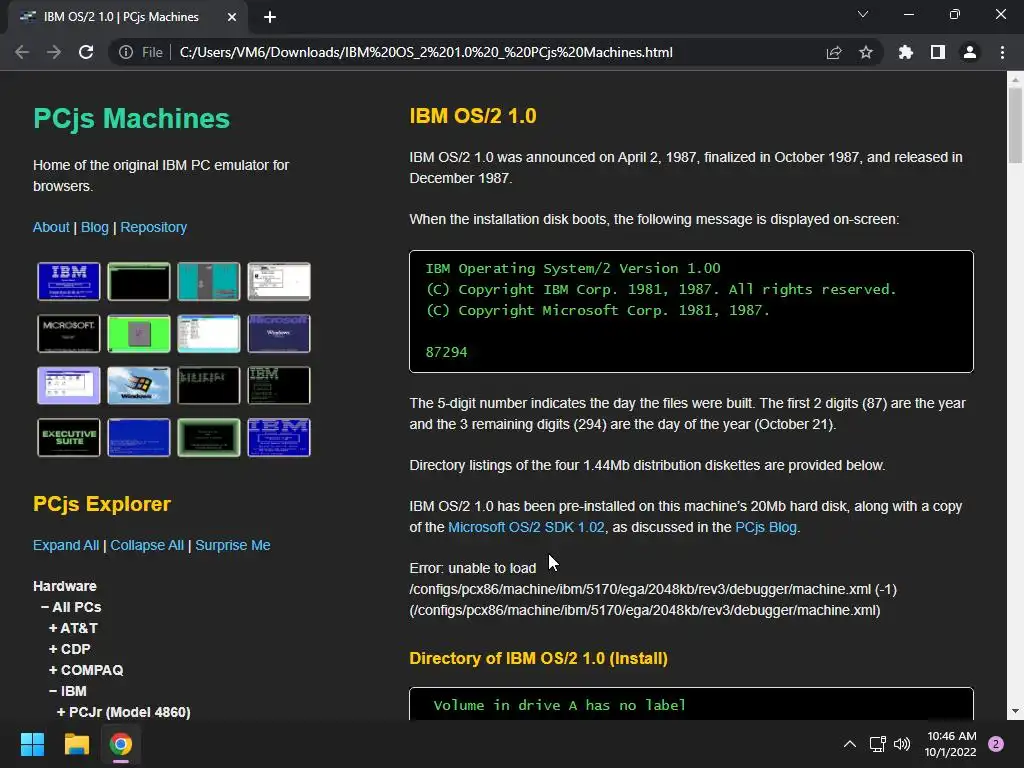
Task: Click the scrollbar up arrow
Action: click(x=1014, y=79)
